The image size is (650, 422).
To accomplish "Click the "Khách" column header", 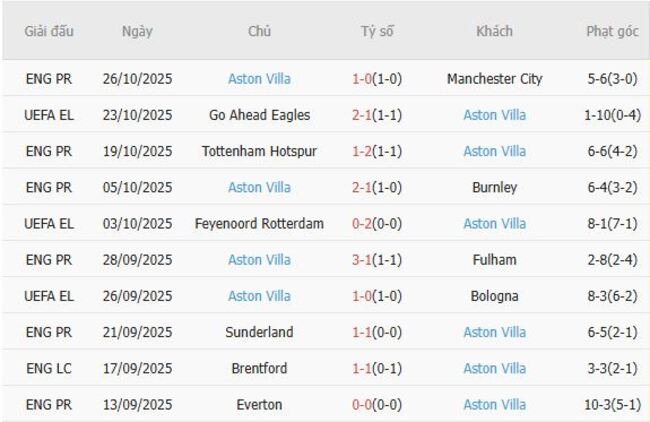I will (x=494, y=31).
